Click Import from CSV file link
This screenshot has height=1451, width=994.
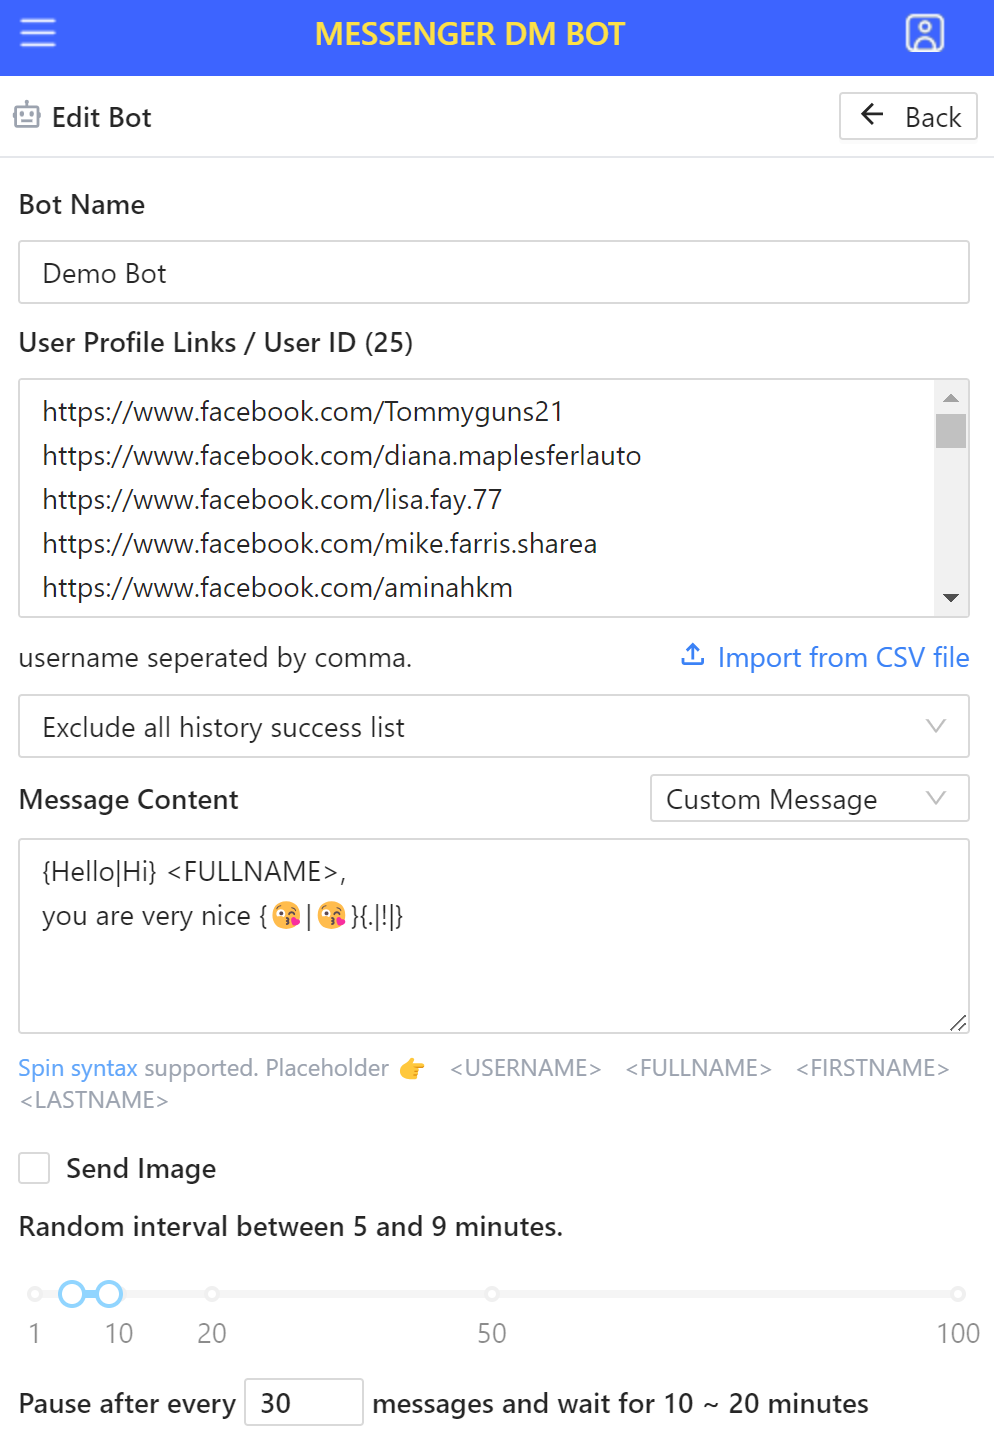click(x=843, y=657)
